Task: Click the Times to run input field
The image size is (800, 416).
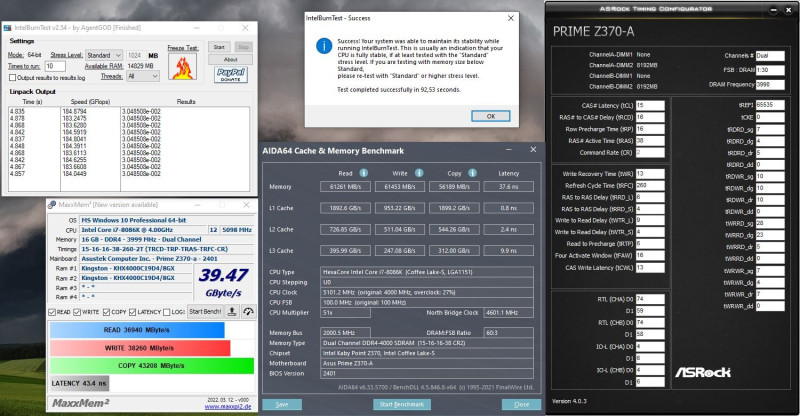Action: [55, 66]
